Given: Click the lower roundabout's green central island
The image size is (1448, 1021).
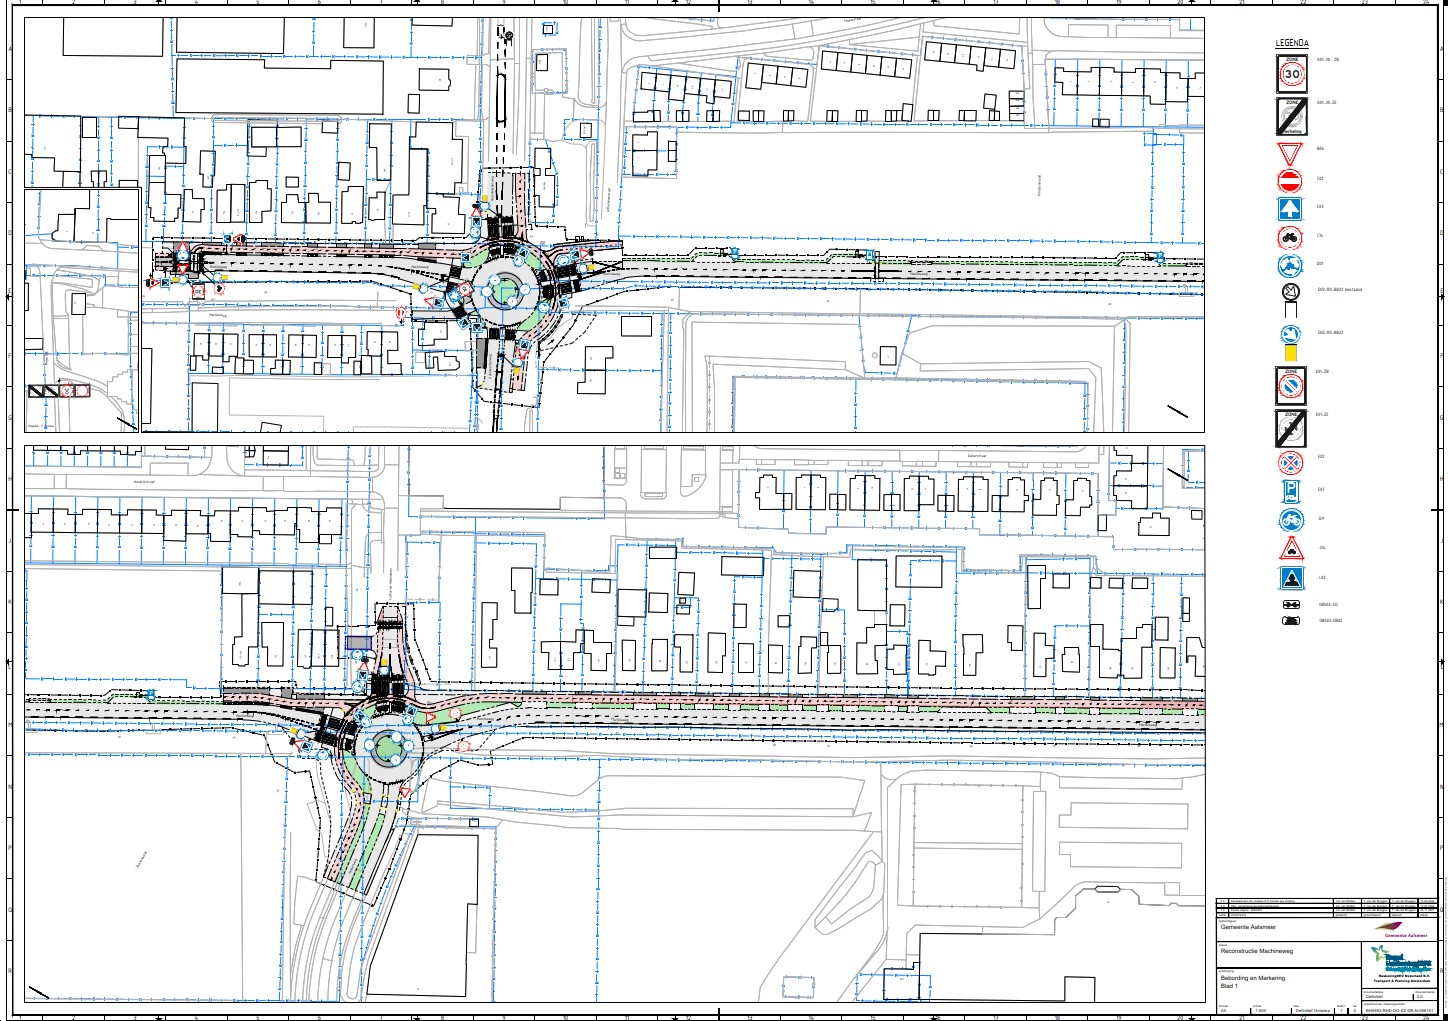Looking at the screenshot, I should coord(392,747).
